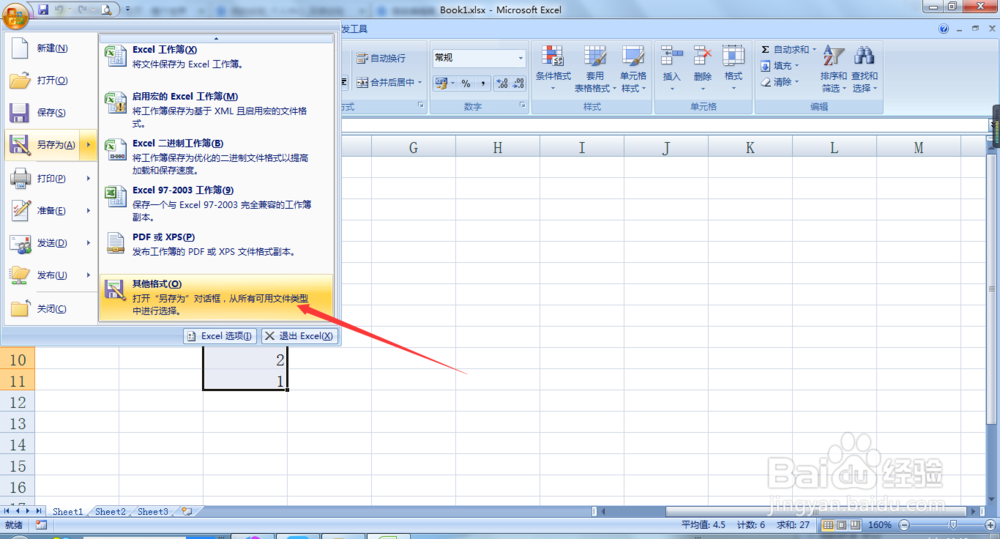
Task: Click the decrease decimal icon
Action: pos(518,84)
